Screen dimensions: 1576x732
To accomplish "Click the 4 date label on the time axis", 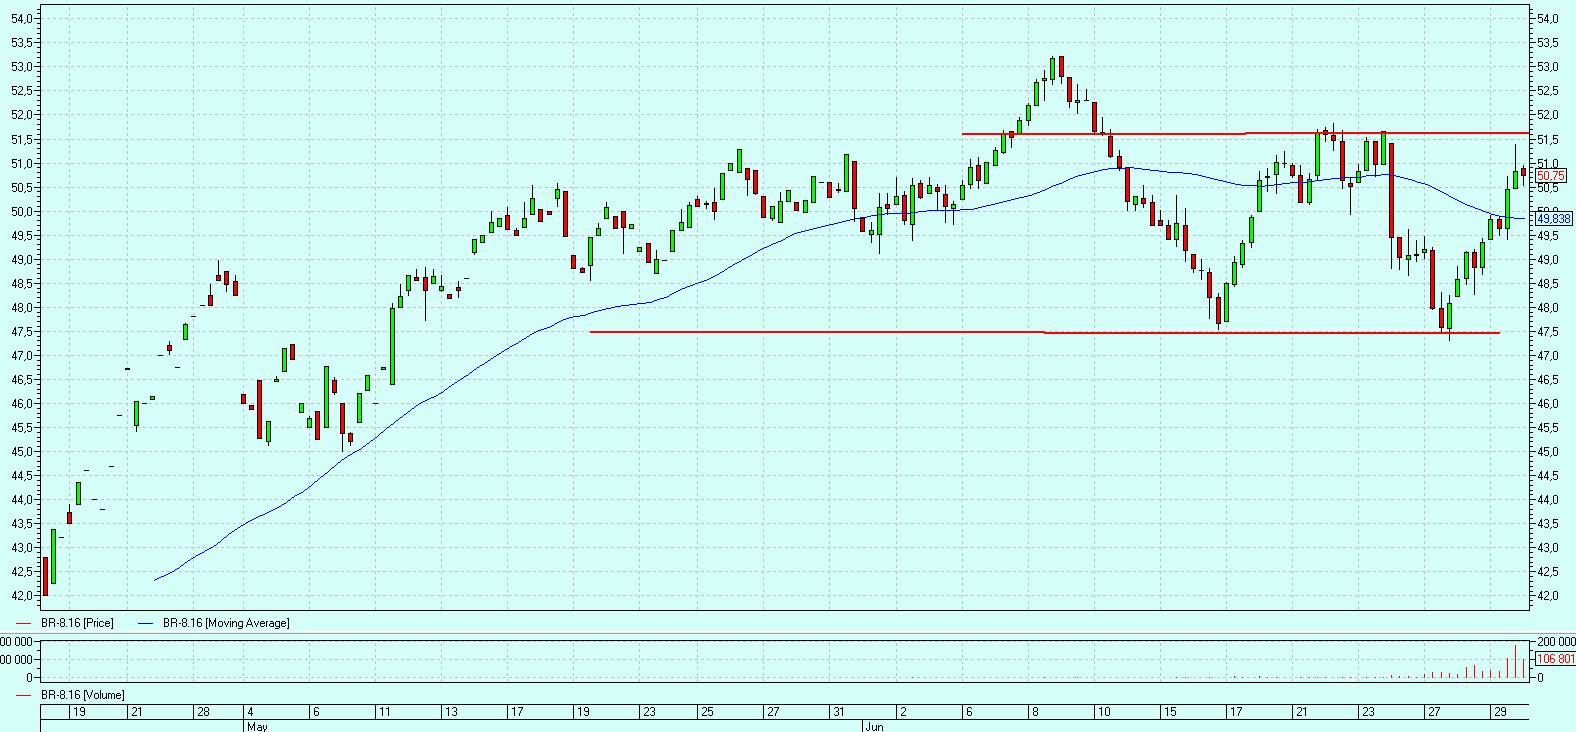I will click(x=250, y=712).
